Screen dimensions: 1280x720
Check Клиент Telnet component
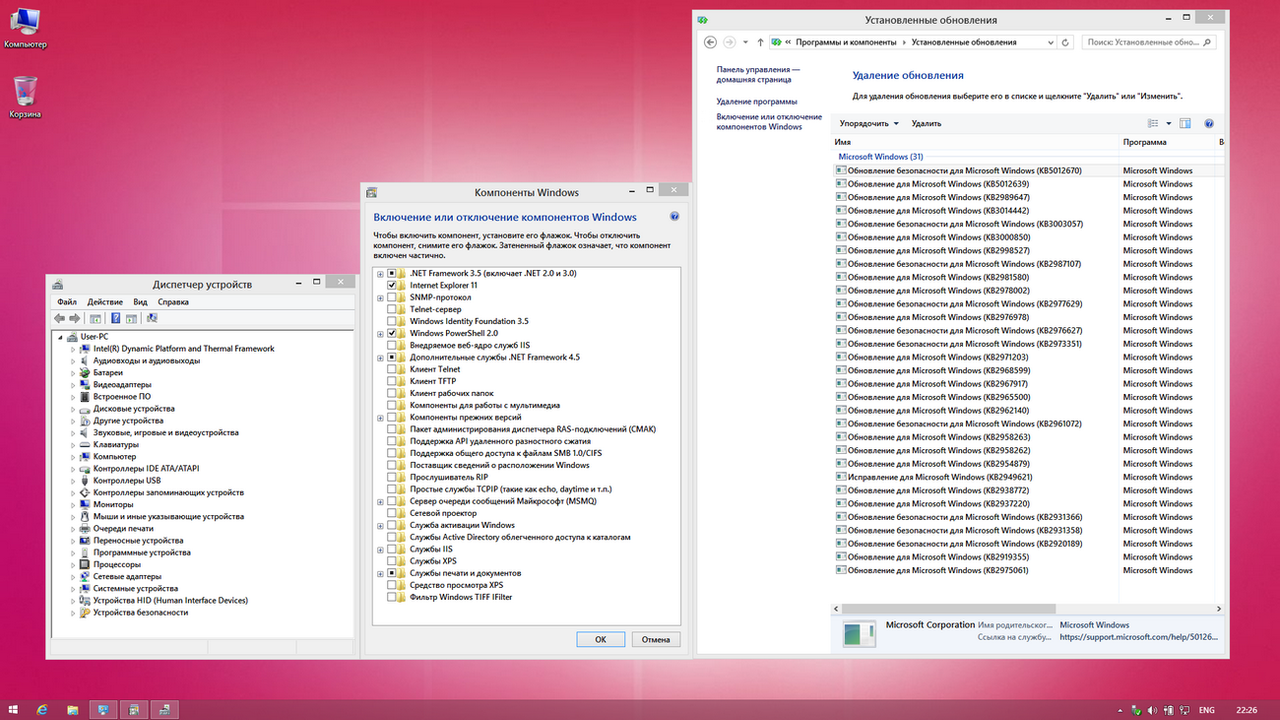tap(392, 369)
